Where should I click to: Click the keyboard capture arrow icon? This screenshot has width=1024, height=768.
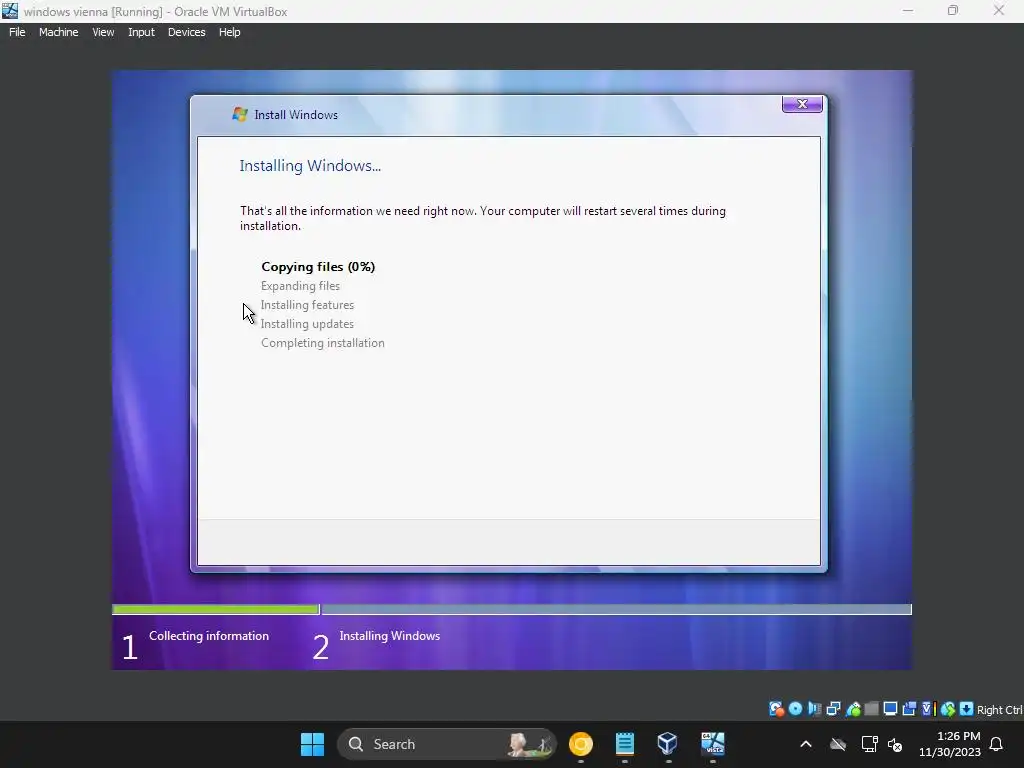pos(967,709)
